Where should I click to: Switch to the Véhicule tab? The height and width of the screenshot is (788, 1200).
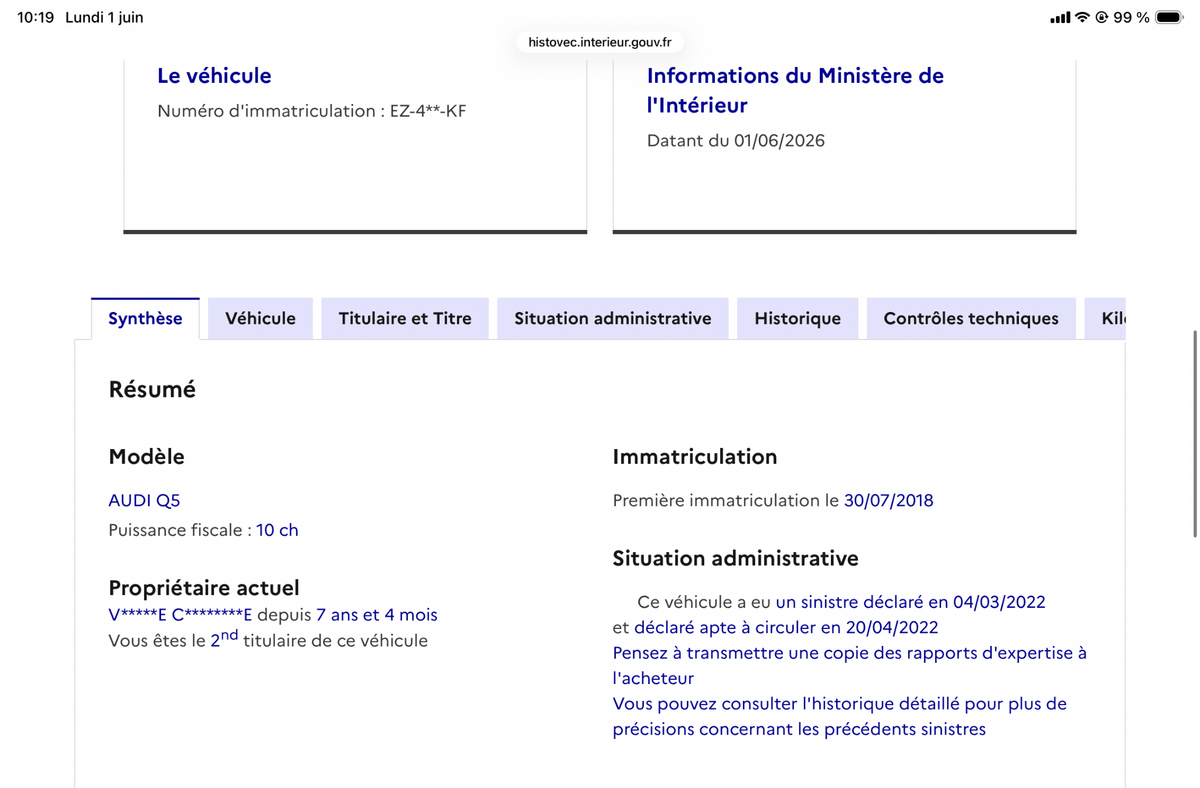(x=260, y=319)
